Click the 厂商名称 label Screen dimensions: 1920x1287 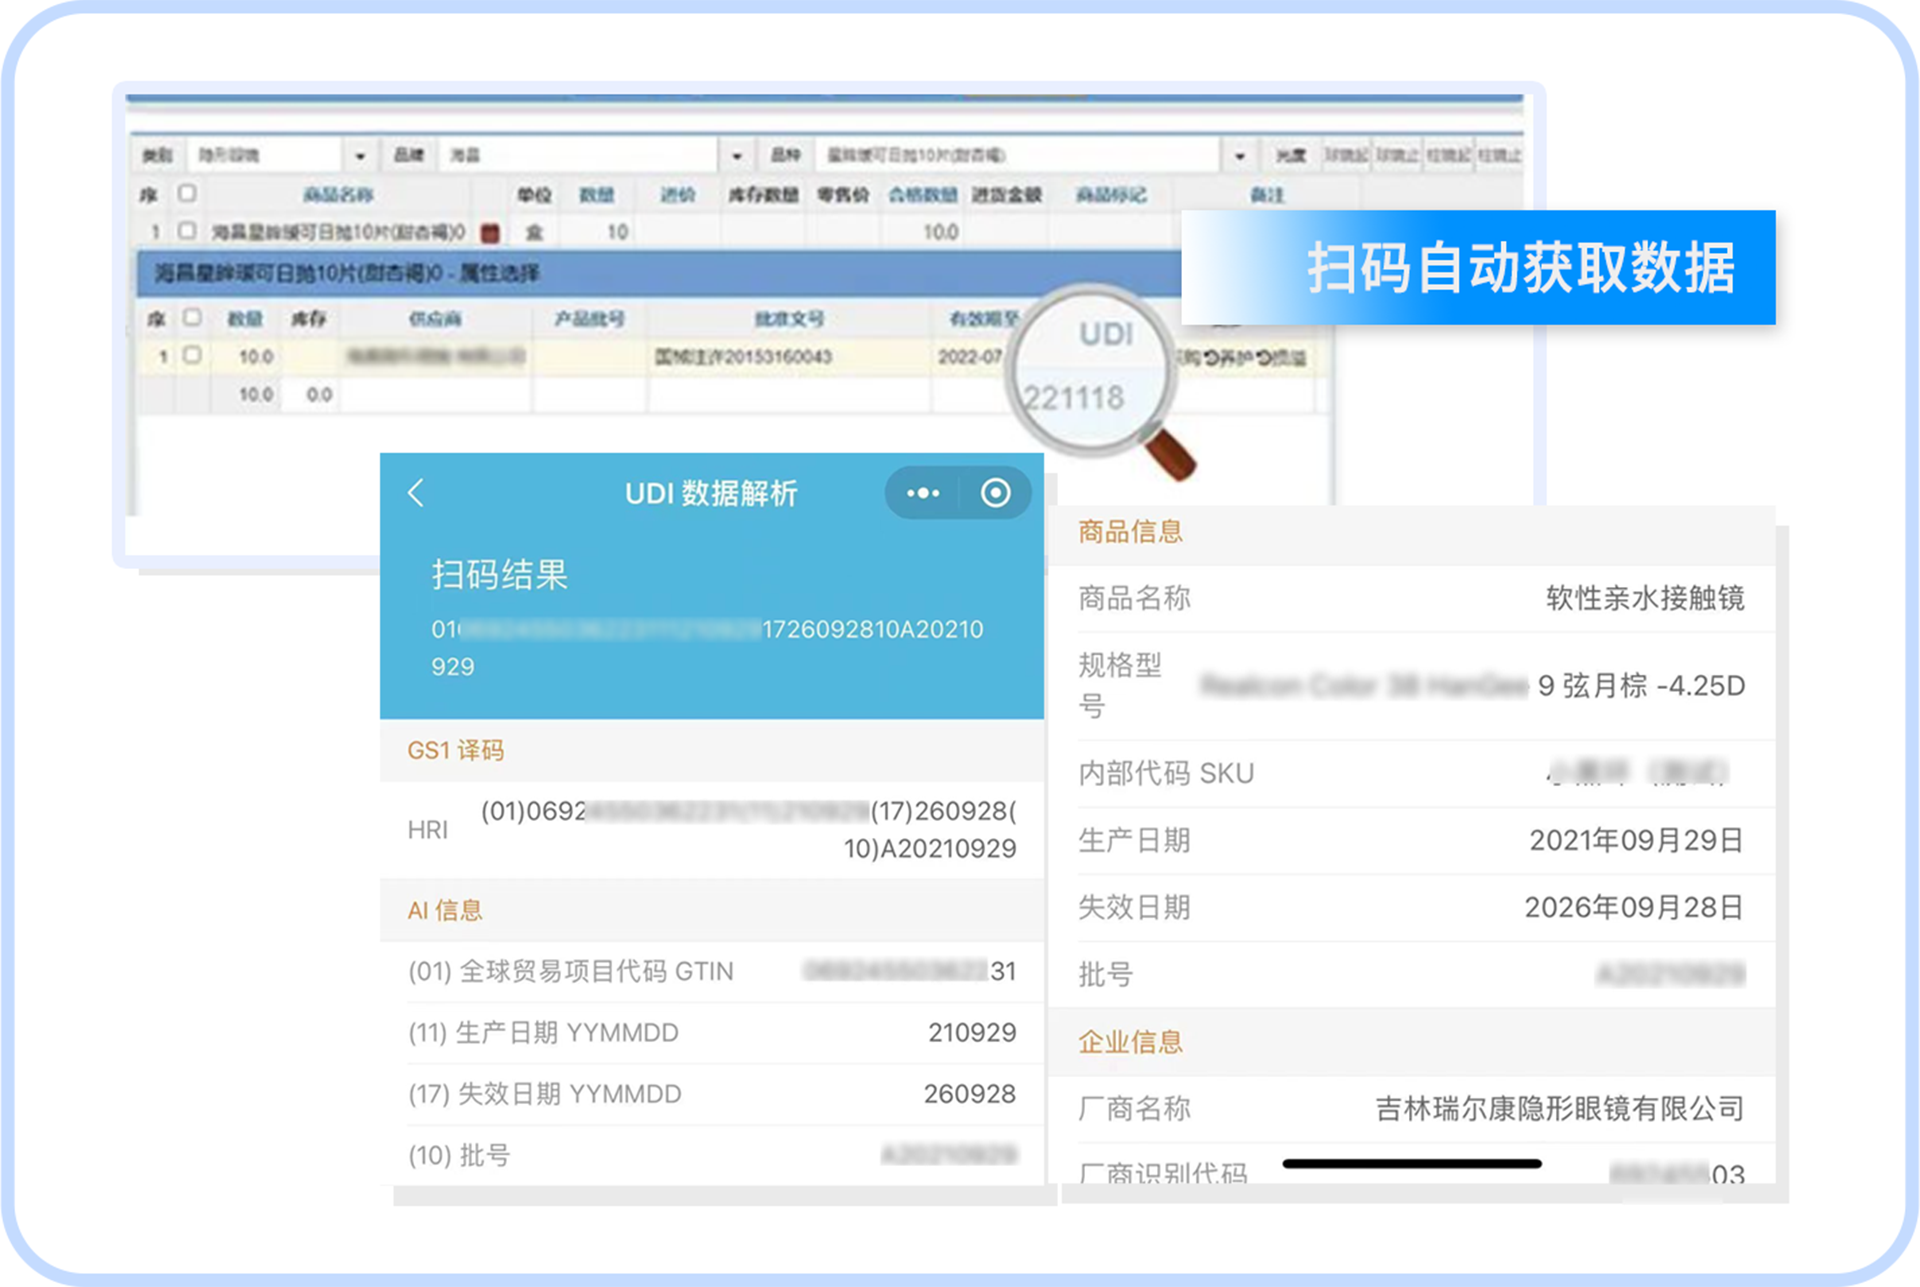[1134, 1109]
